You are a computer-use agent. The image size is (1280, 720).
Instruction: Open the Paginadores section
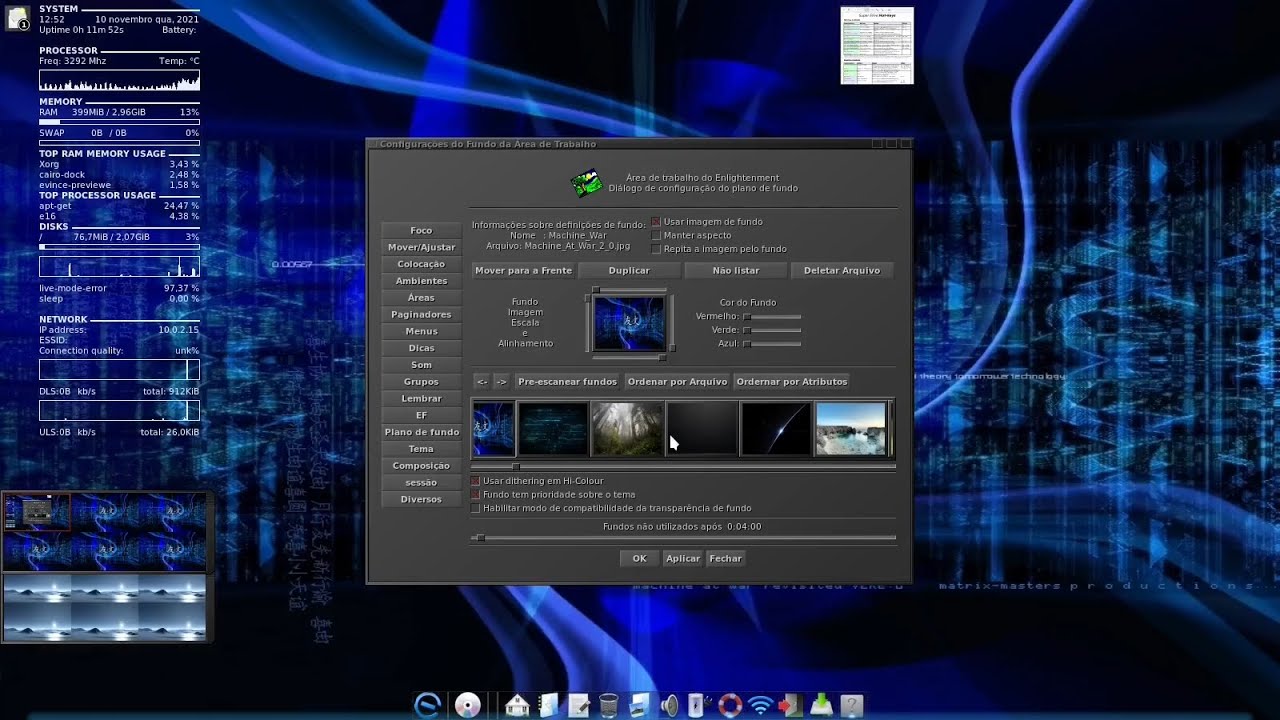pos(421,314)
